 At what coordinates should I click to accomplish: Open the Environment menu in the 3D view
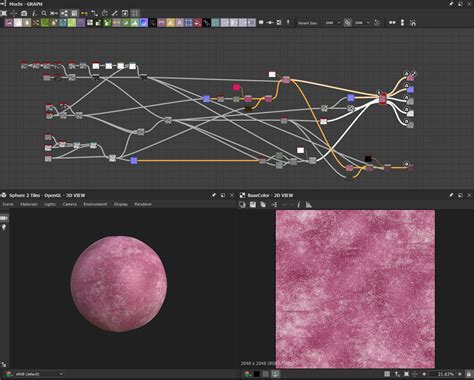coord(95,204)
